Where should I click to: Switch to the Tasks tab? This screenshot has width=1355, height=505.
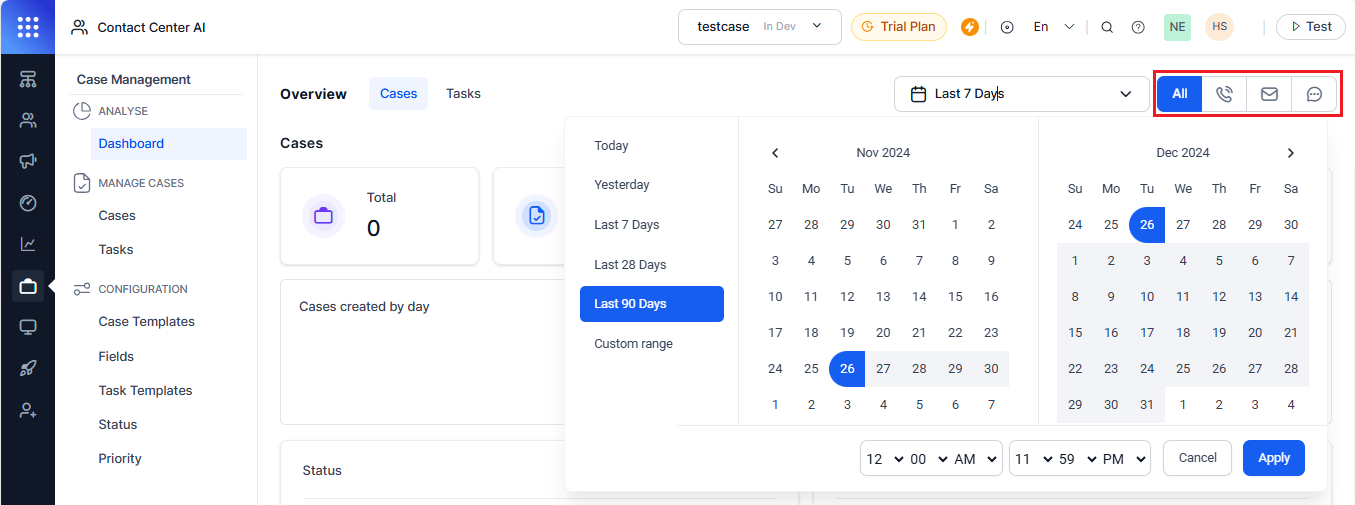[463, 93]
